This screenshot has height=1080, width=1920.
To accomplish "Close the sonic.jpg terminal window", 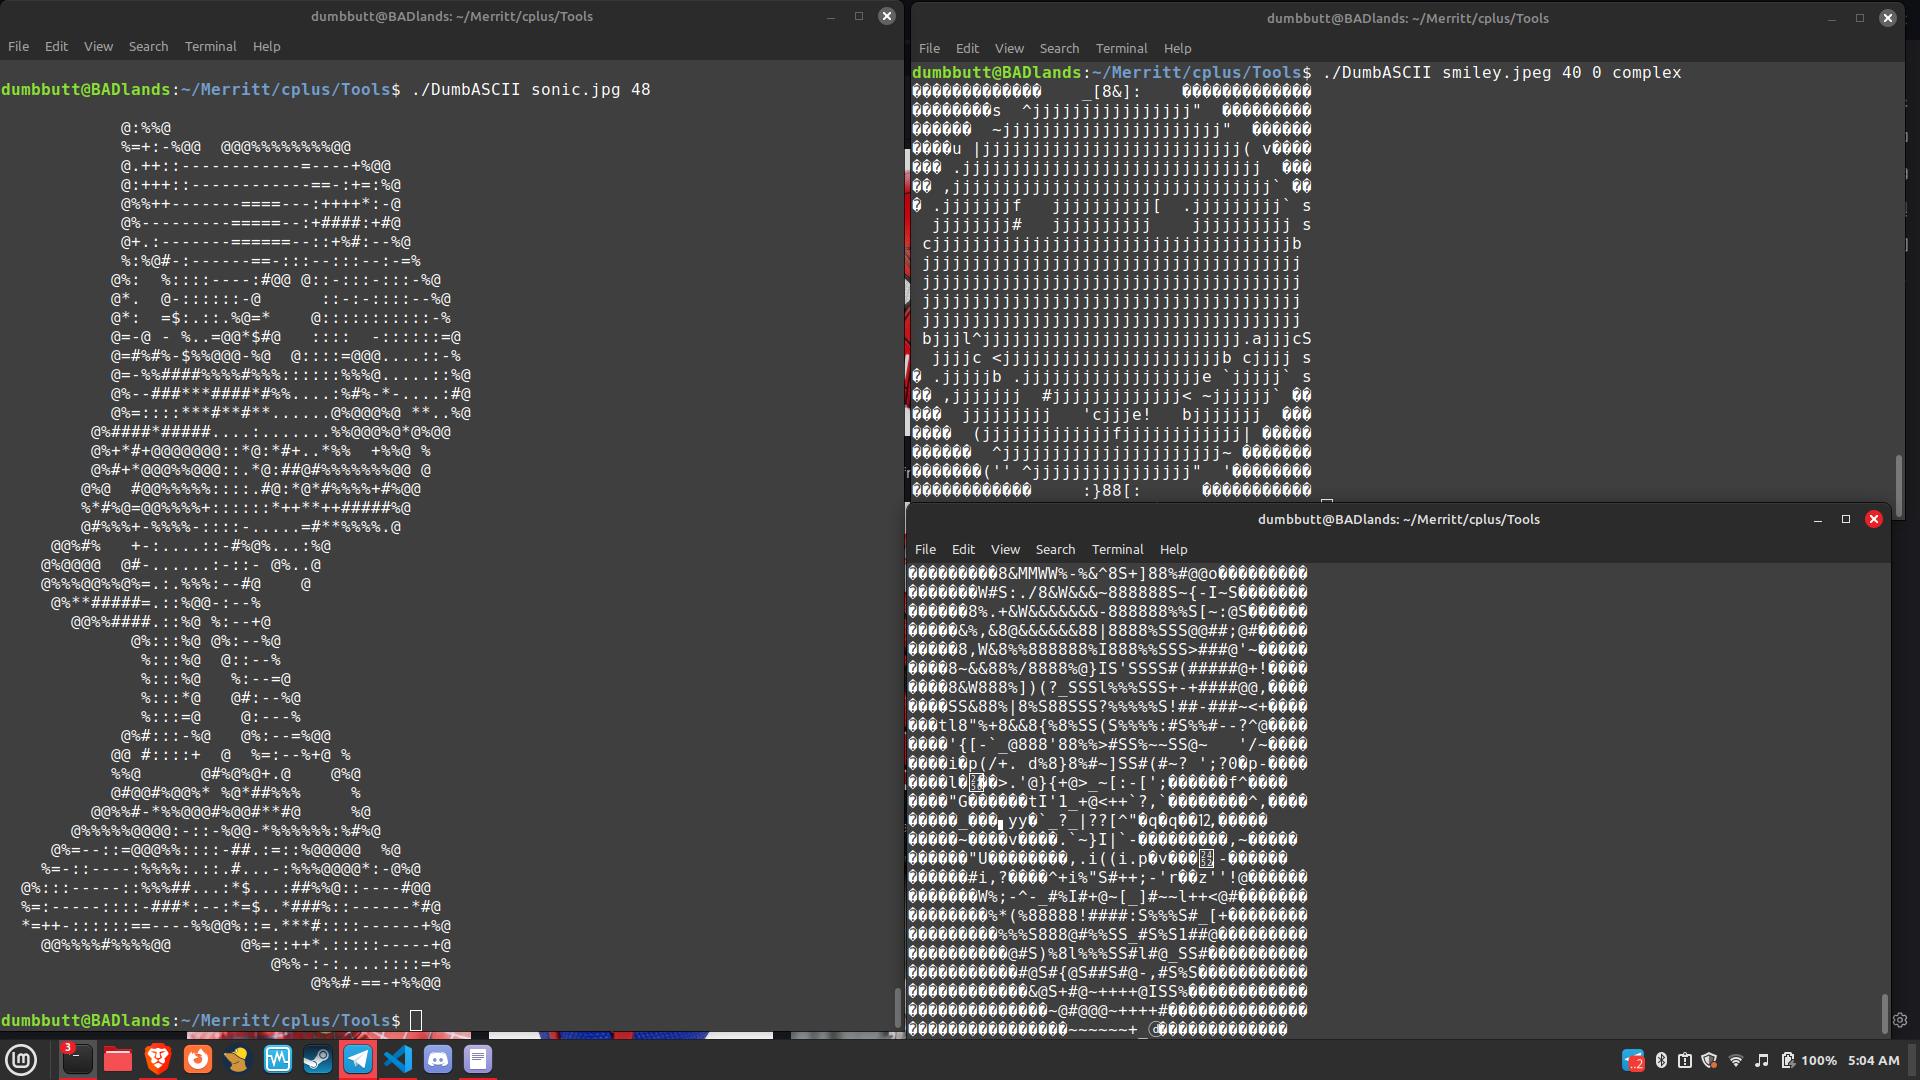I will pyautogui.click(x=886, y=16).
